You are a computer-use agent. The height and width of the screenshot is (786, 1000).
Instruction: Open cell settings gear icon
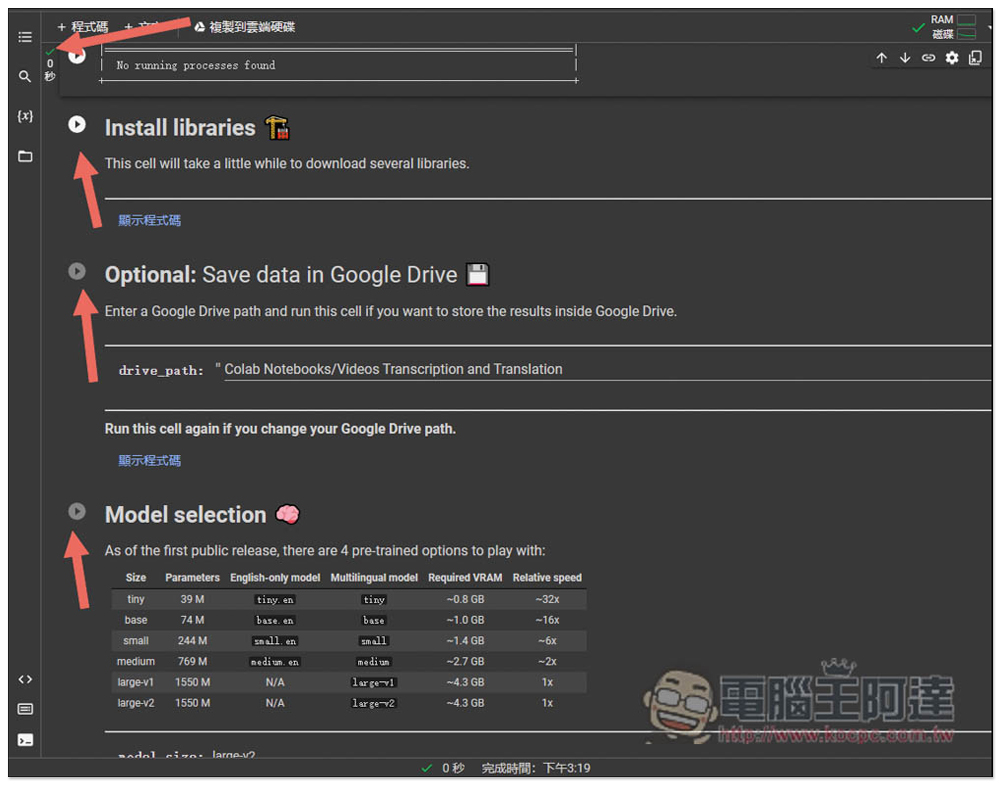coord(952,58)
